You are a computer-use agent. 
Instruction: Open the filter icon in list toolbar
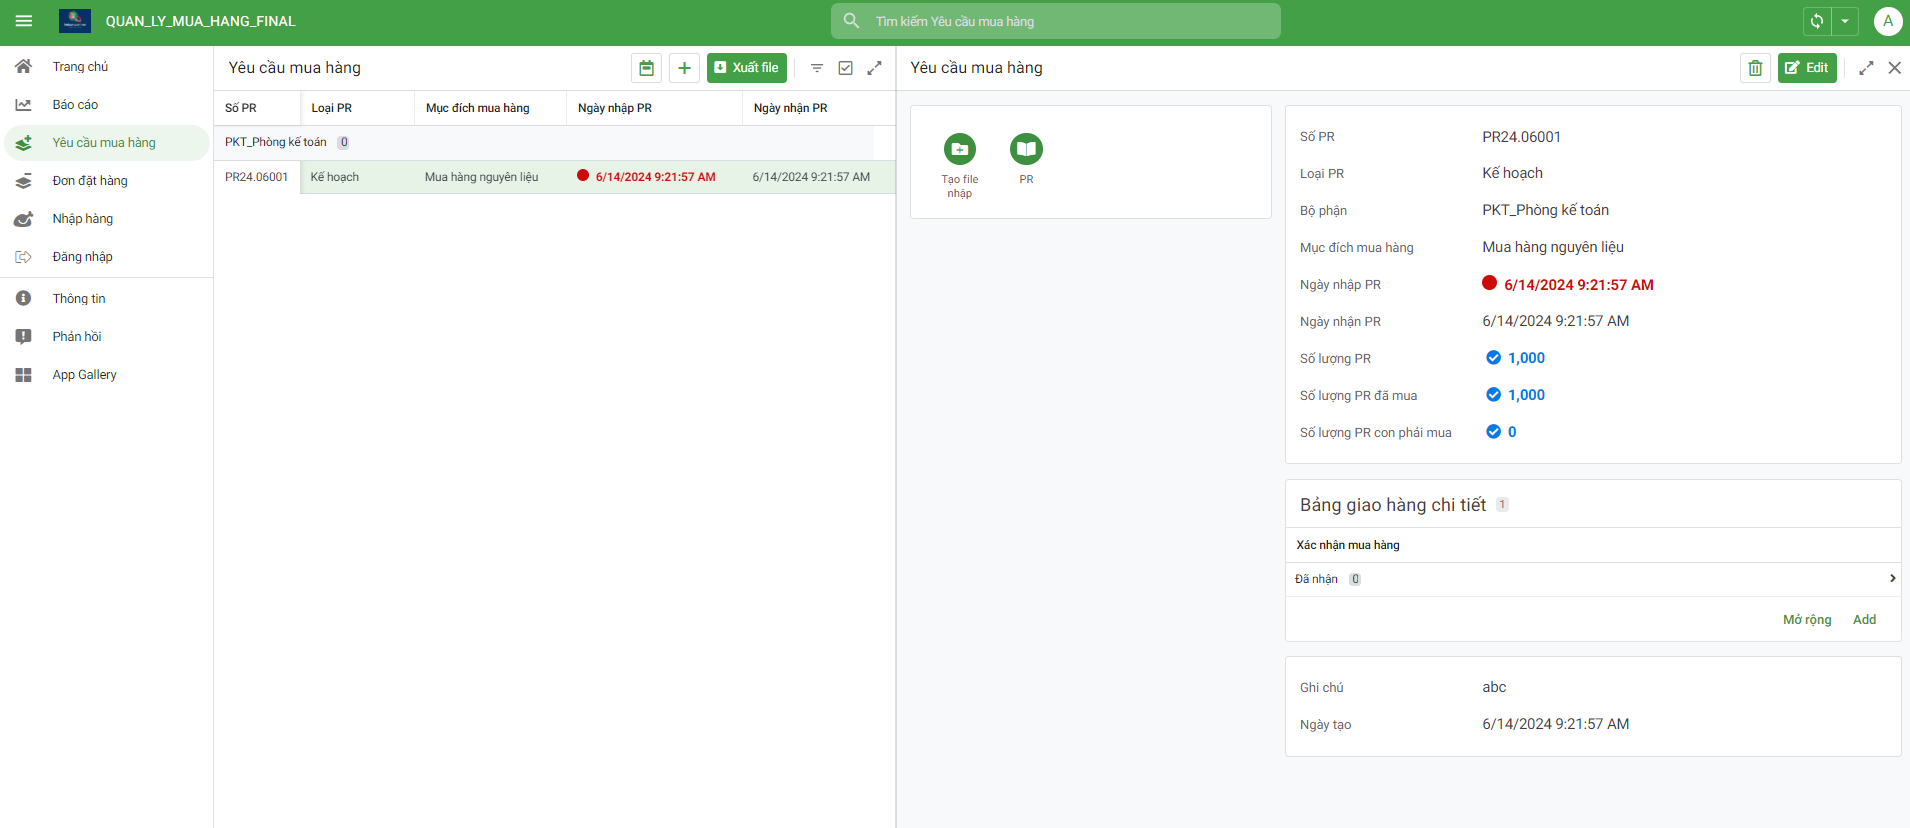pyautogui.click(x=816, y=68)
